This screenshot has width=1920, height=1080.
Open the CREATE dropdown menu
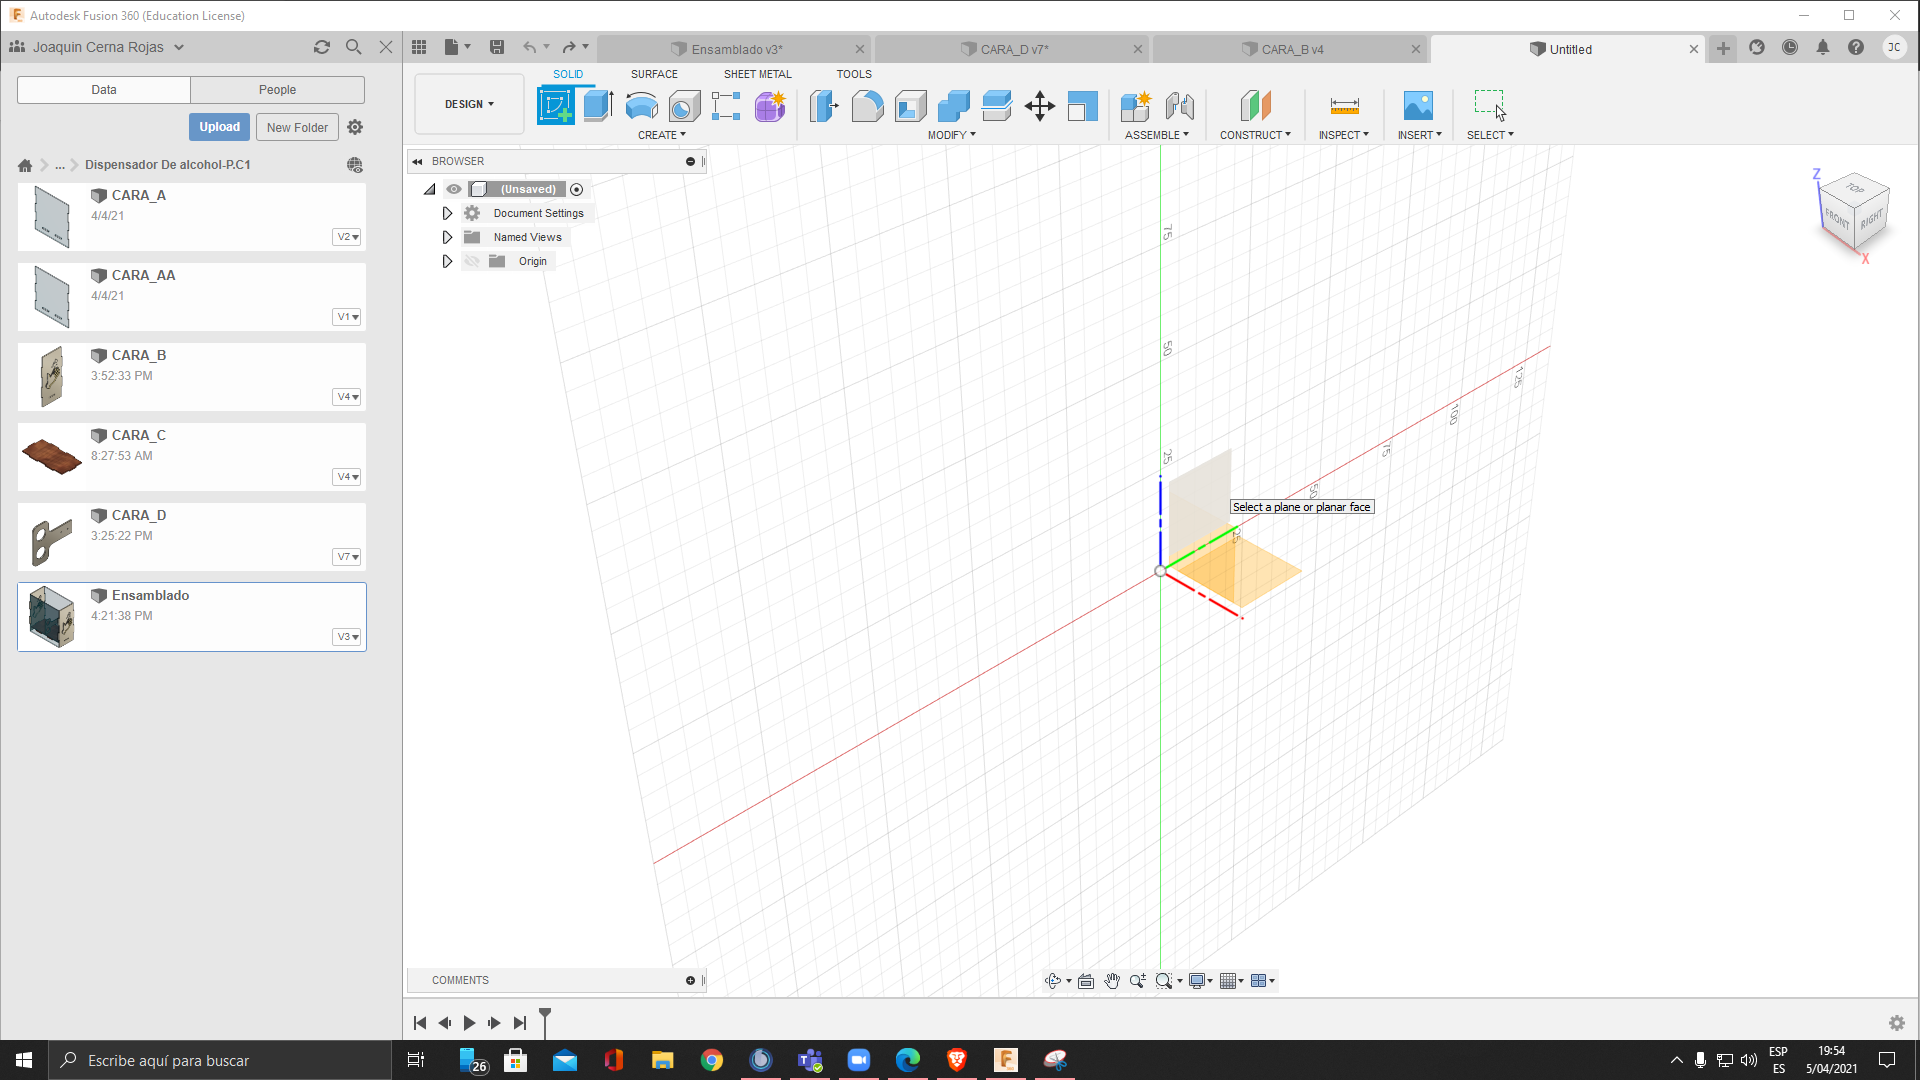(662, 135)
